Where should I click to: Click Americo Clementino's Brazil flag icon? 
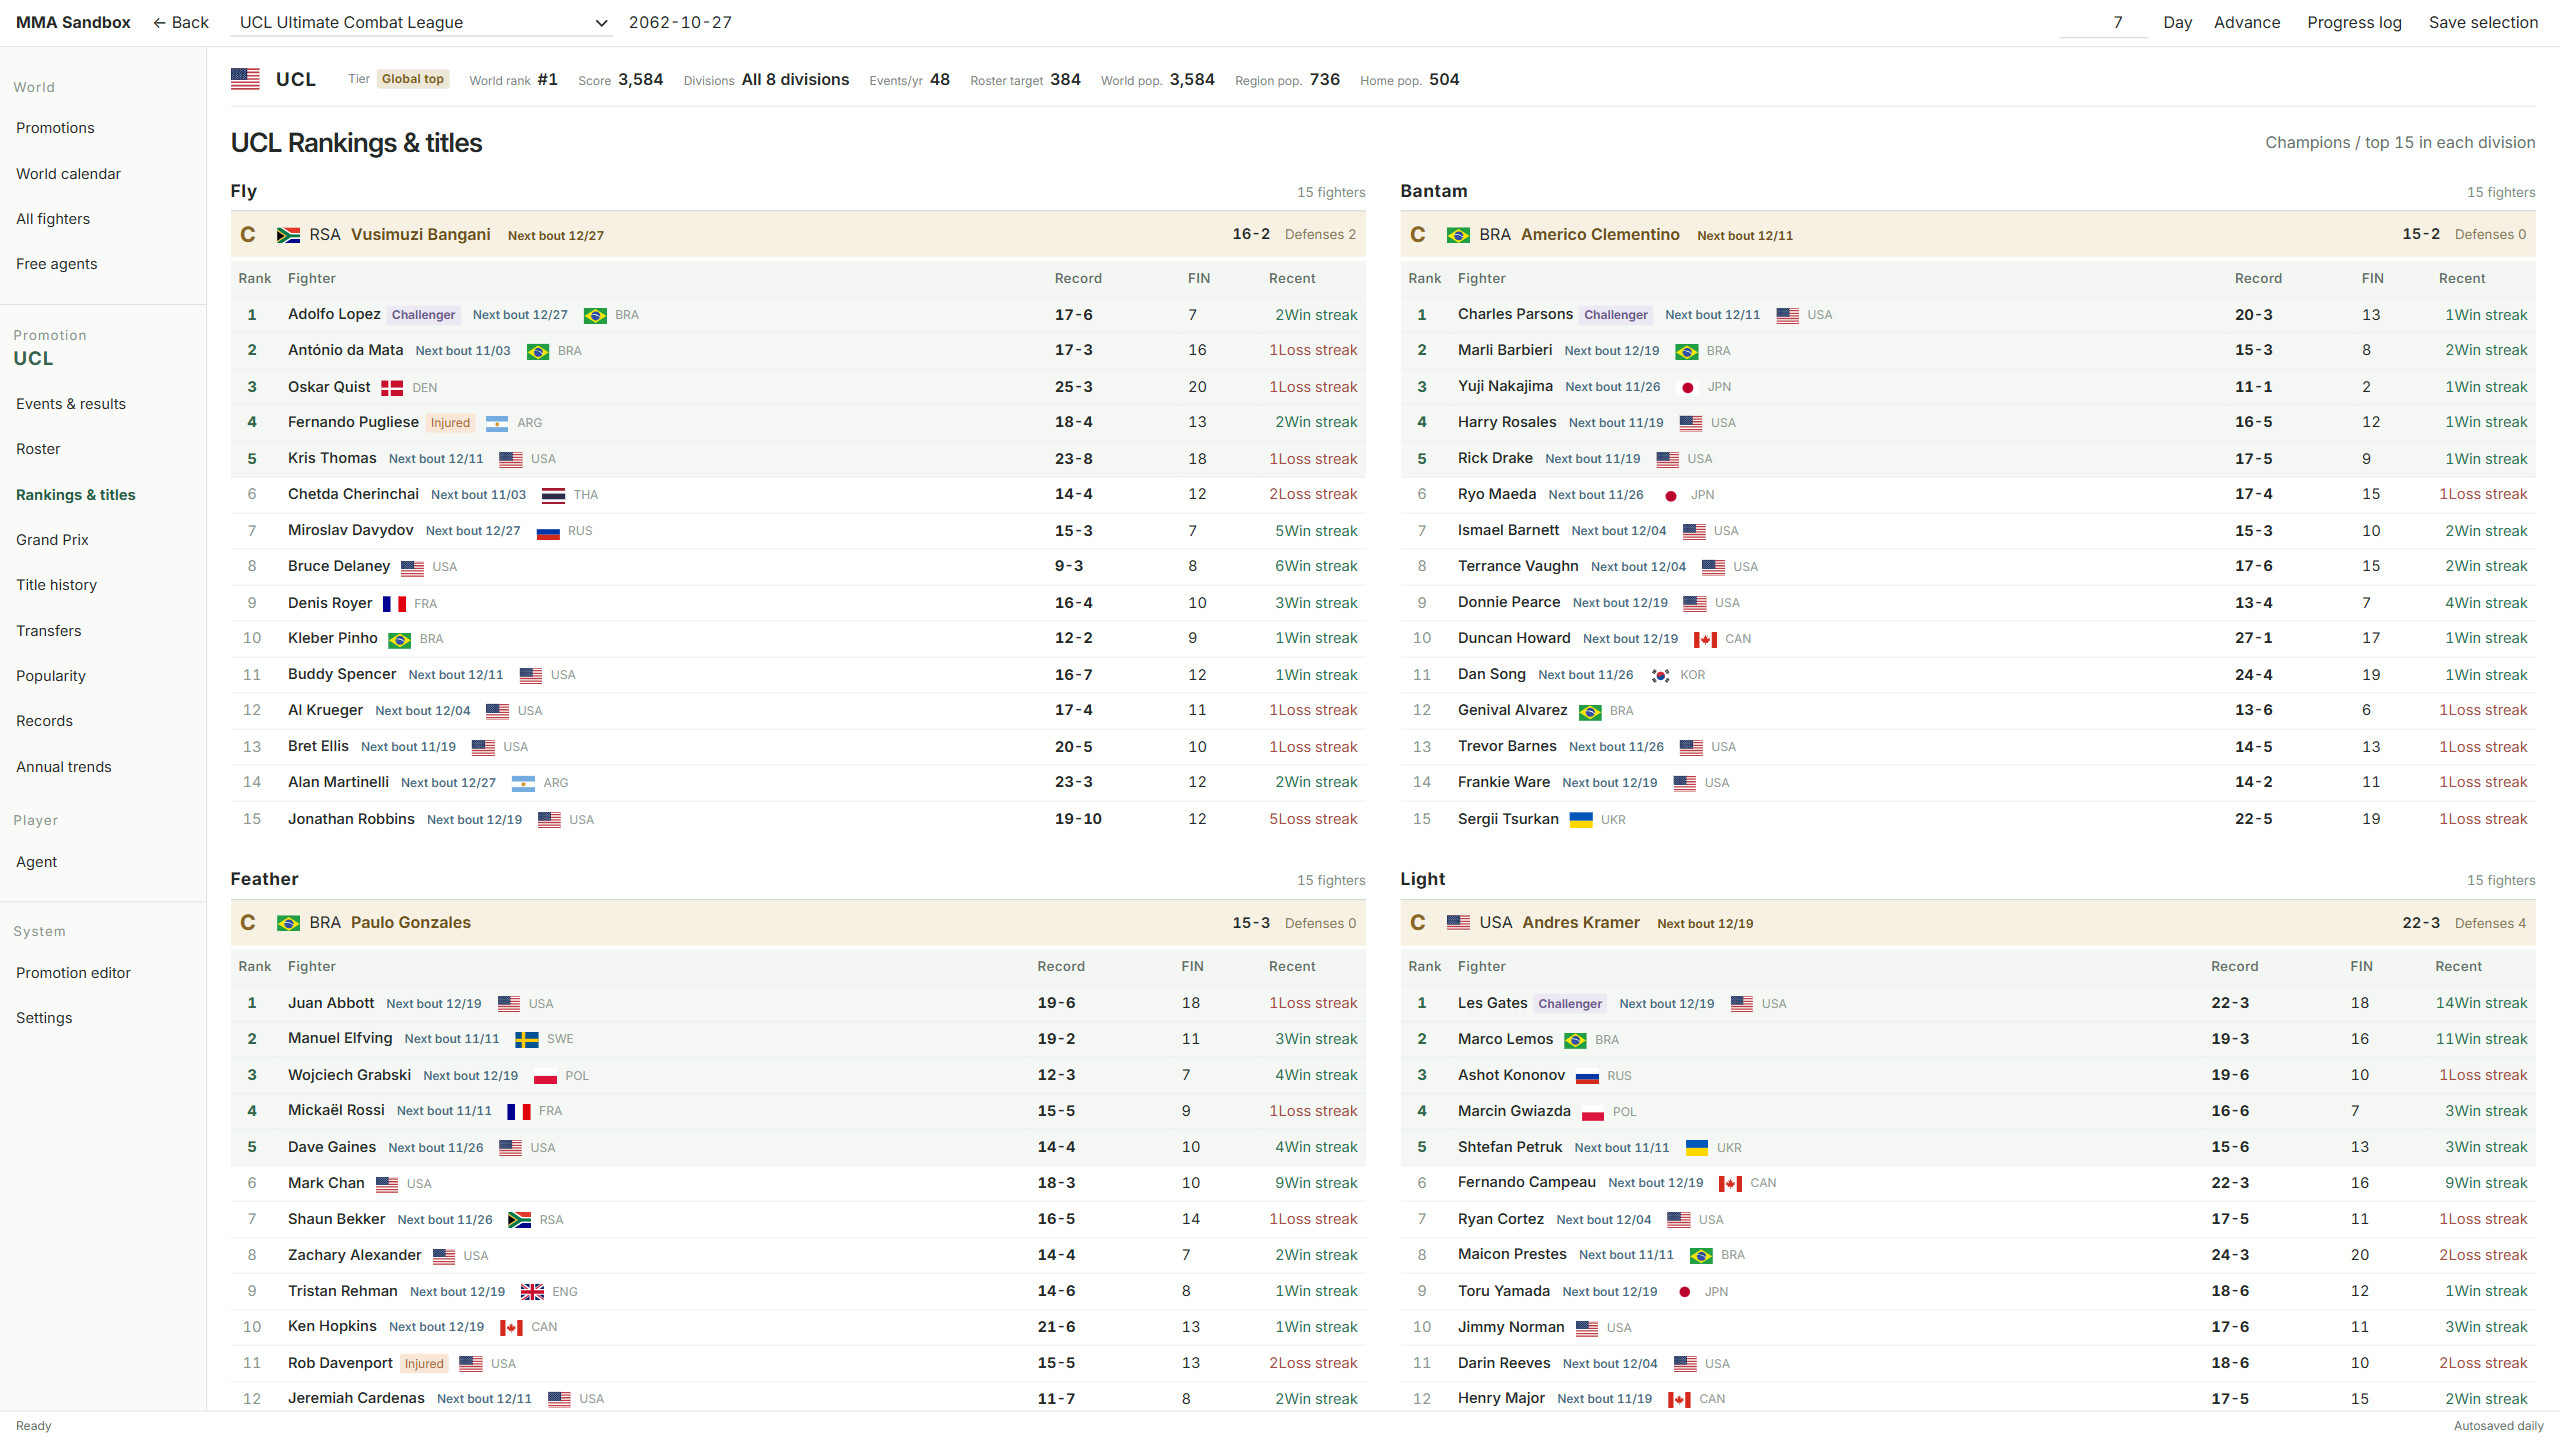(x=1458, y=235)
